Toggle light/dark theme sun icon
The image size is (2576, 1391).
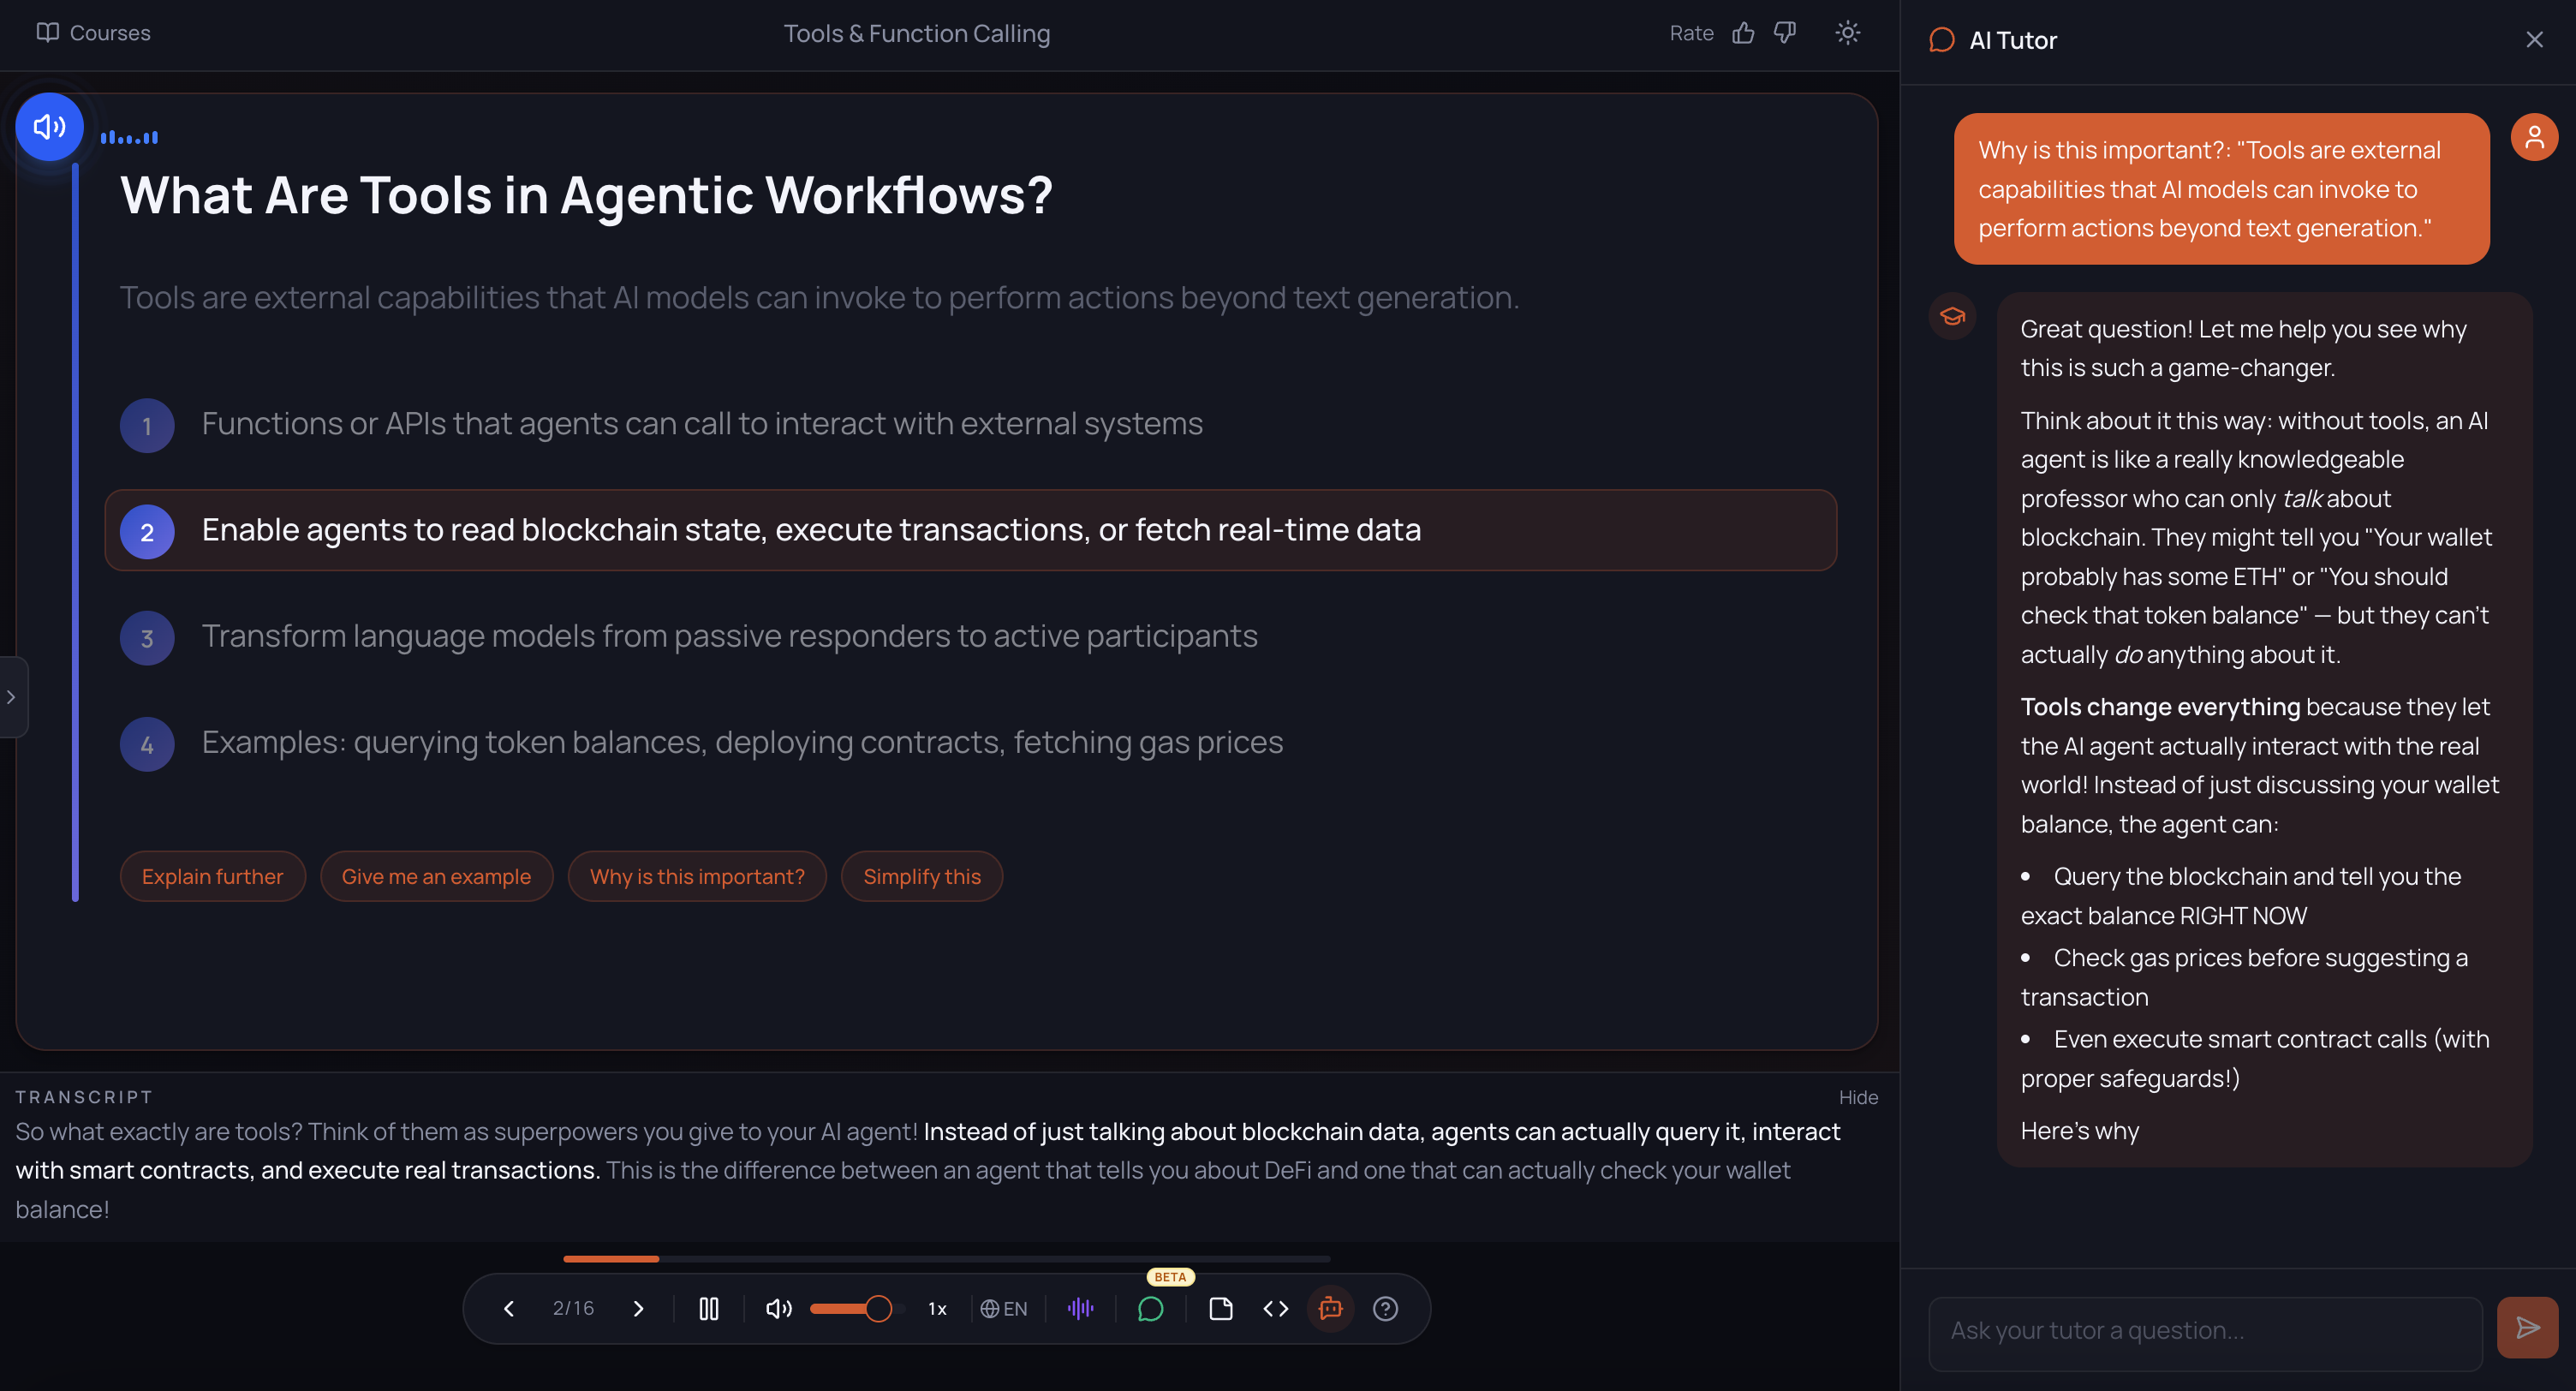click(x=1847, y=33)
